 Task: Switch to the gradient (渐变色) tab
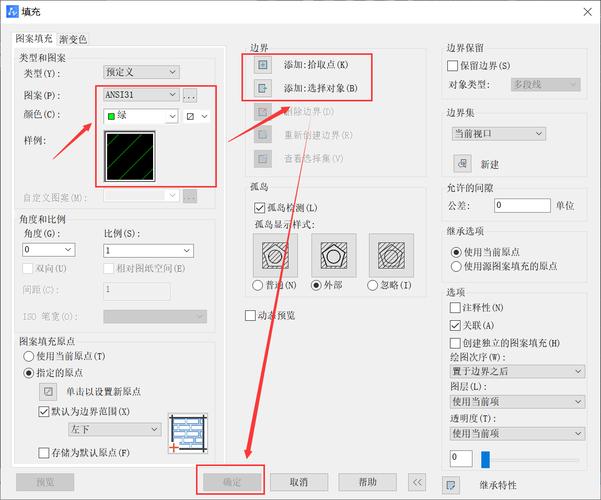(x=73, y=39)
